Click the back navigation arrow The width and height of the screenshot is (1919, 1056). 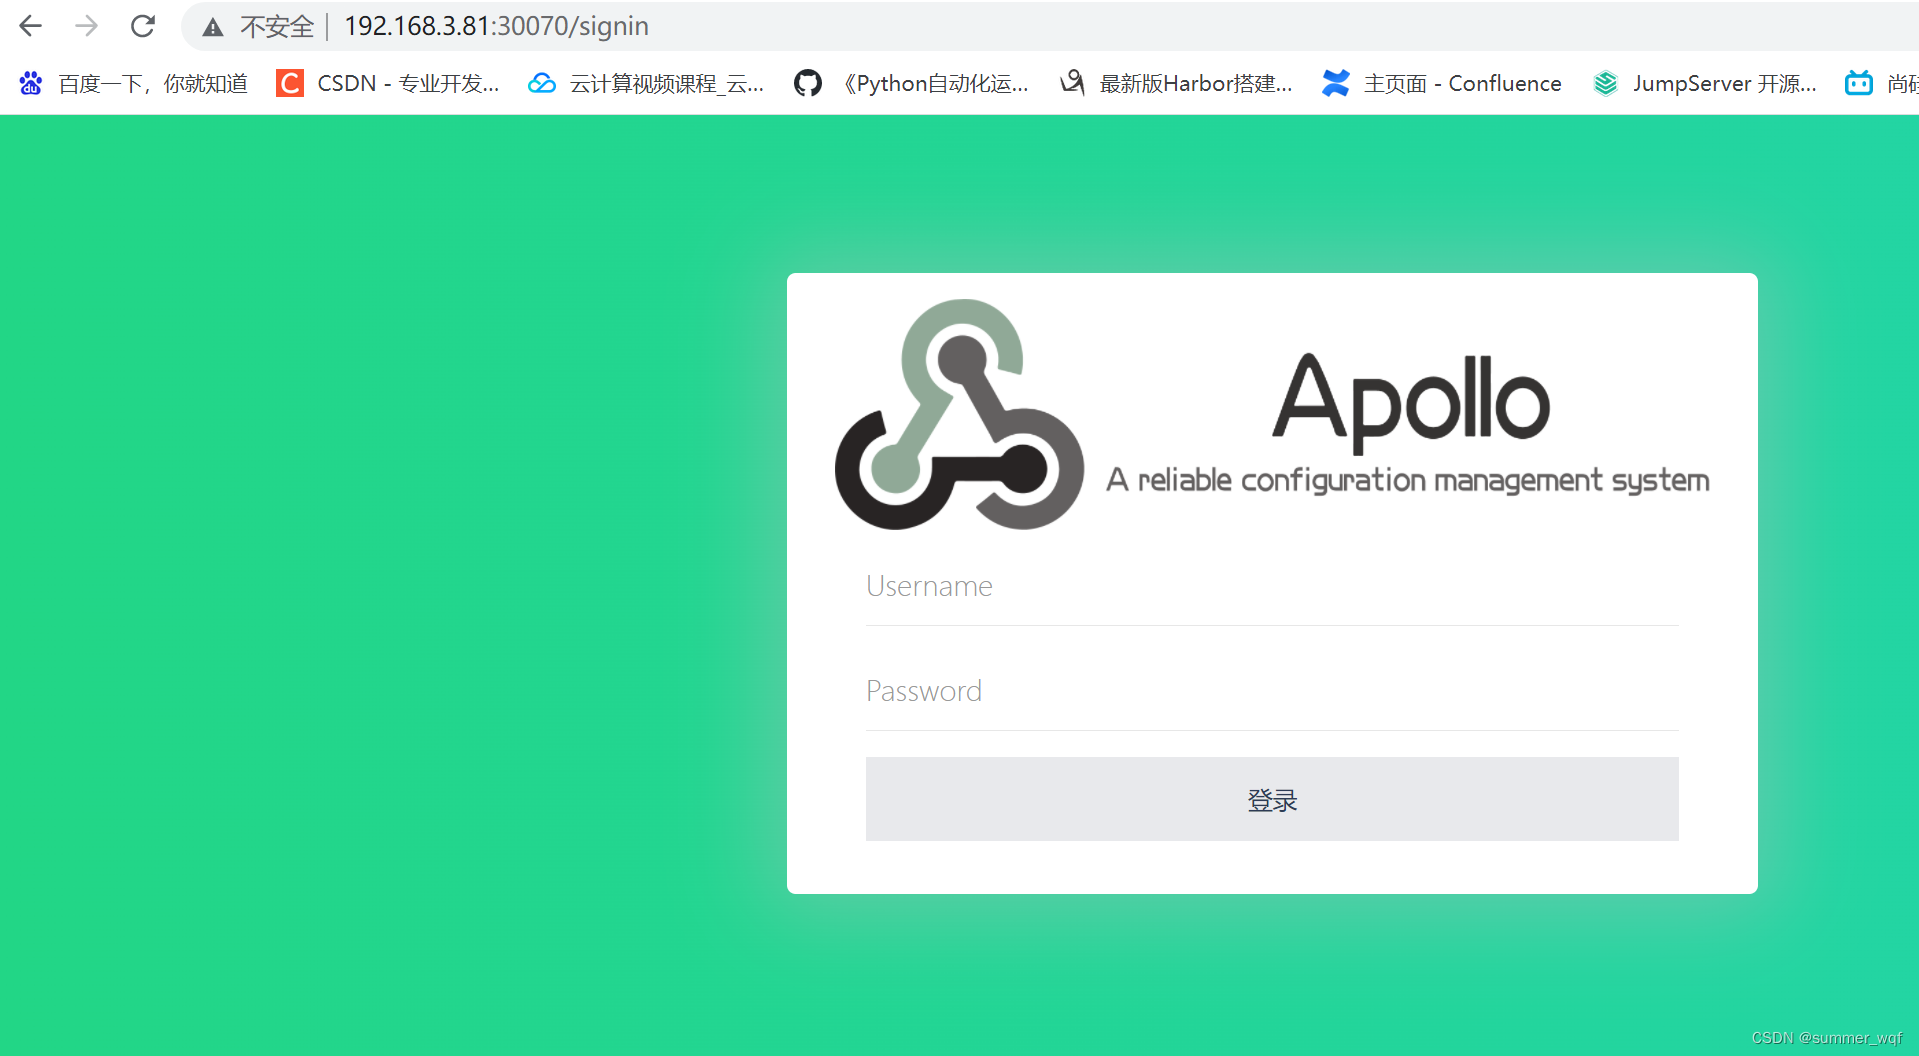[x=30, y=26]
